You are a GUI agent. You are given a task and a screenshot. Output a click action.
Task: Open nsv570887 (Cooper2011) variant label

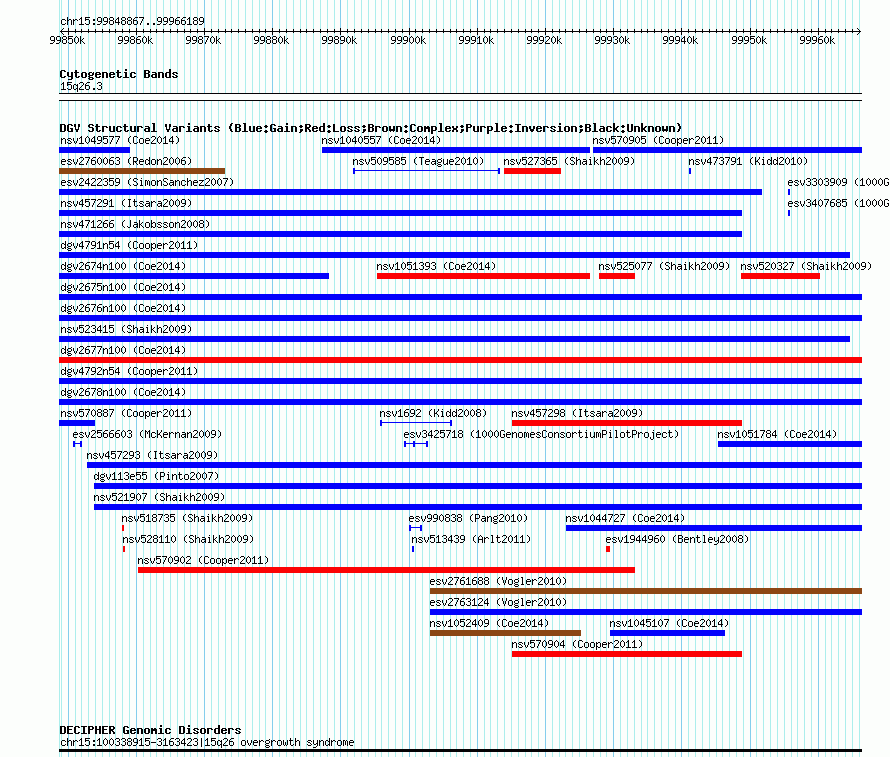click(126, 413)
